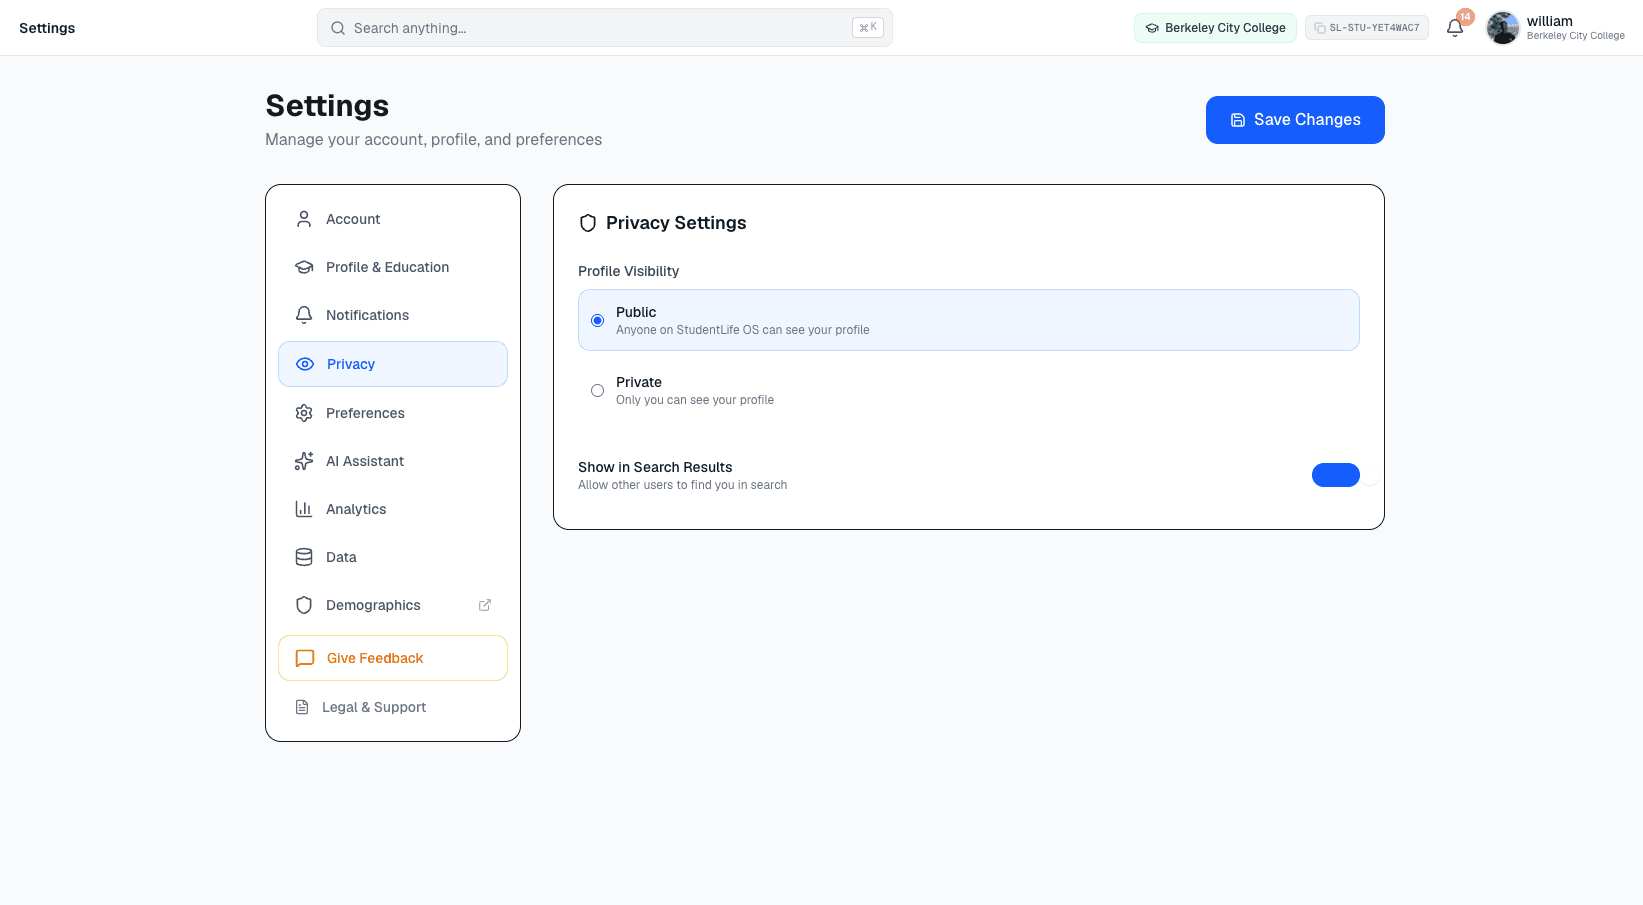
Task: Open Demographics link in sidebar
Action: (393, 605)
